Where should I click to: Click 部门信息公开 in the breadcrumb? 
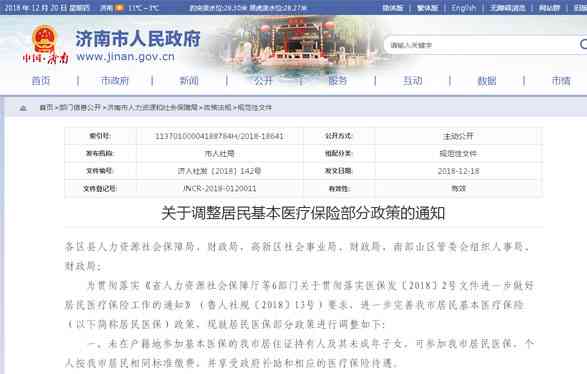[x=80, y=108]
